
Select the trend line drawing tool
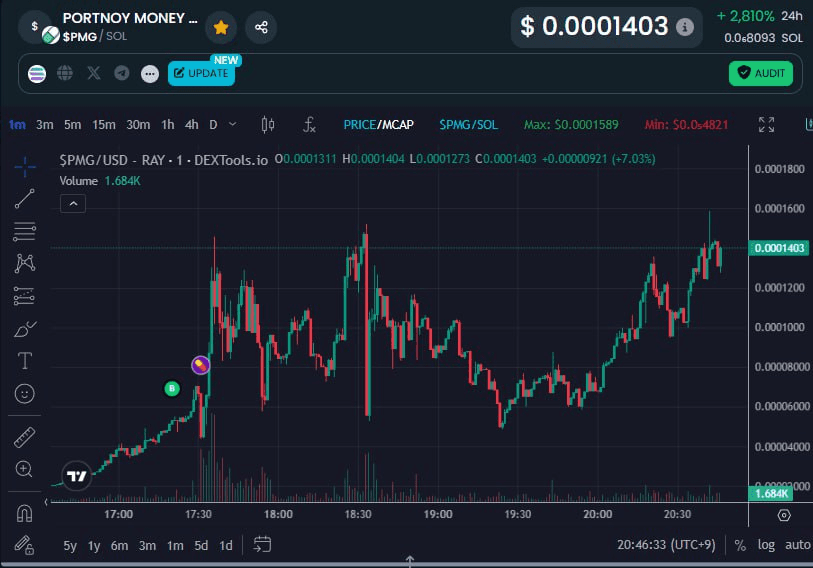(24, 199)
